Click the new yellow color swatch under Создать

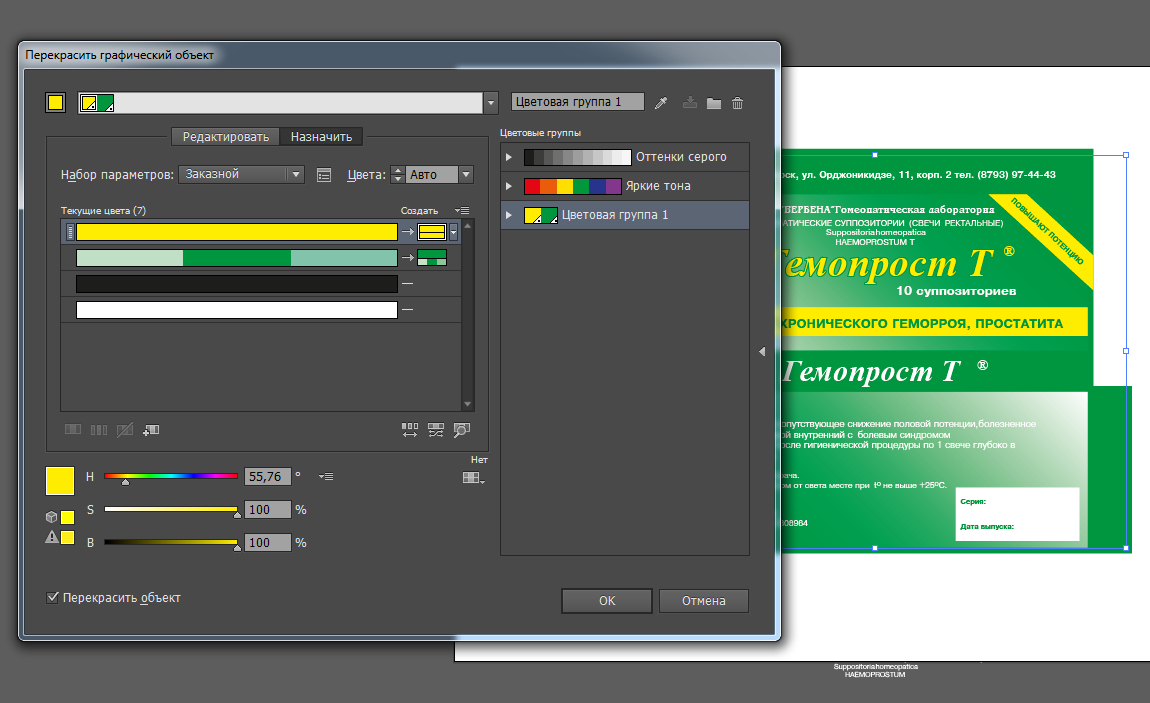[x=432, y=232]
